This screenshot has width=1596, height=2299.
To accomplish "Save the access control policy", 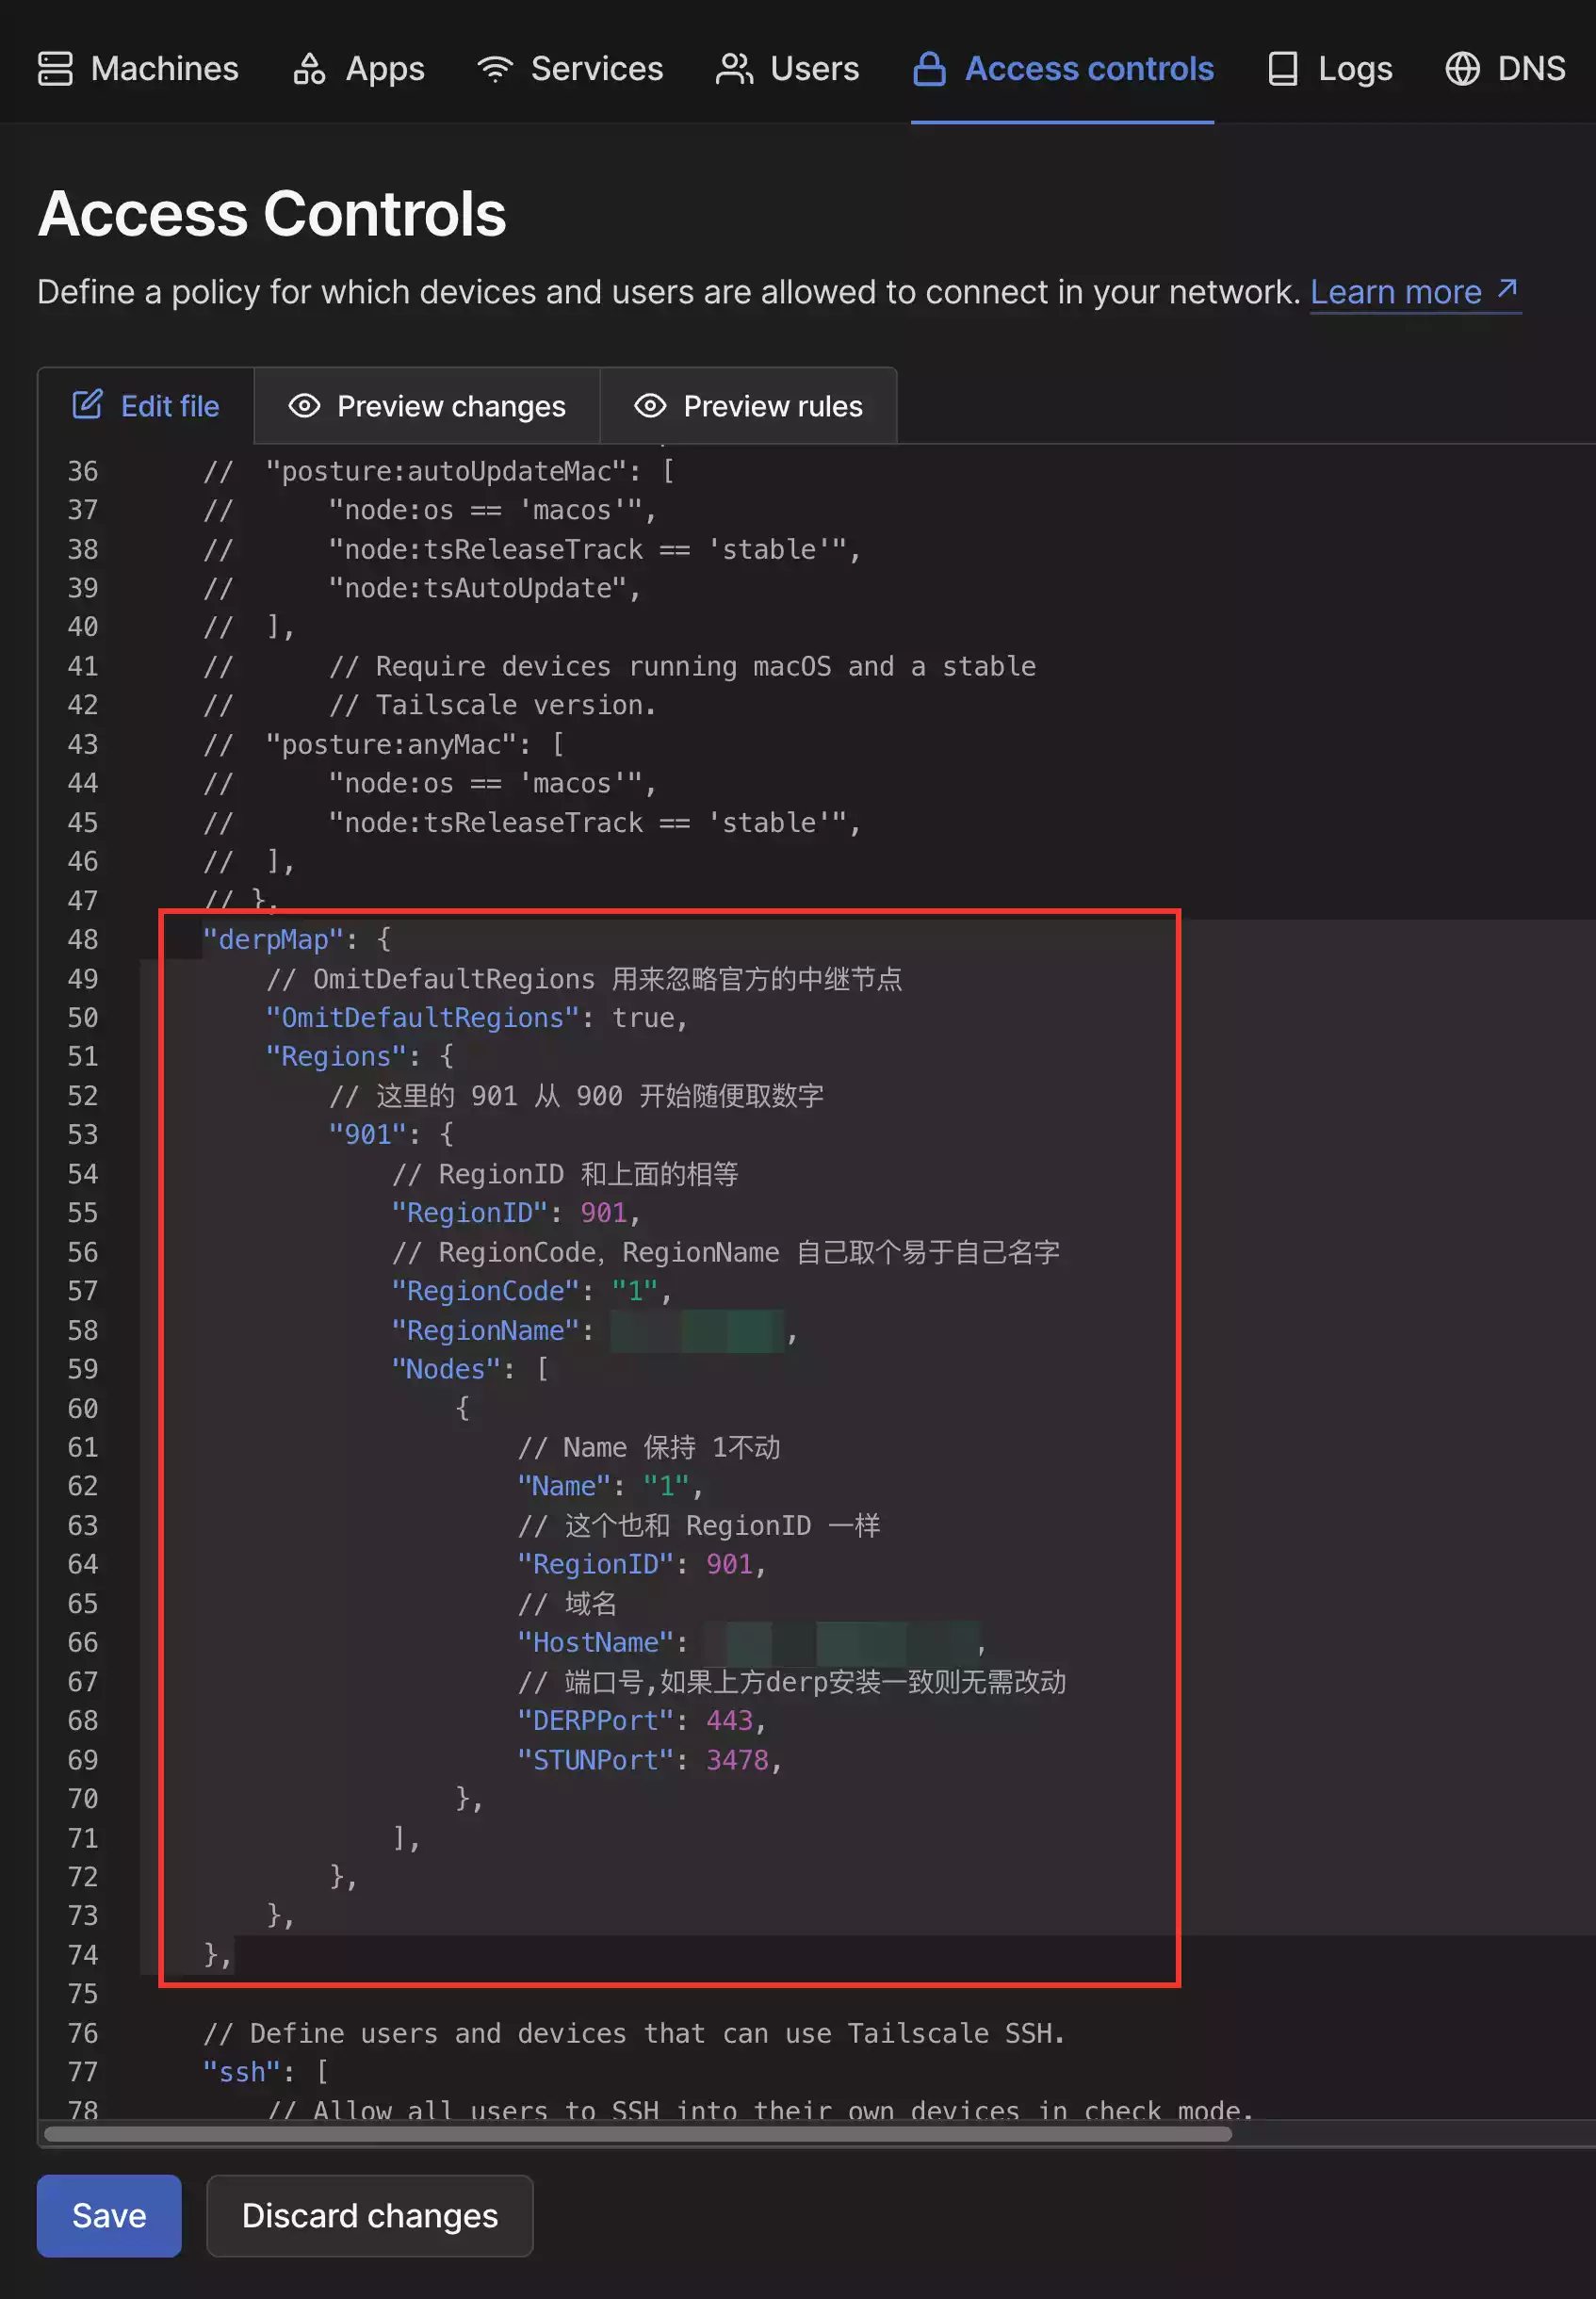I will click(x=109, y=2215).
